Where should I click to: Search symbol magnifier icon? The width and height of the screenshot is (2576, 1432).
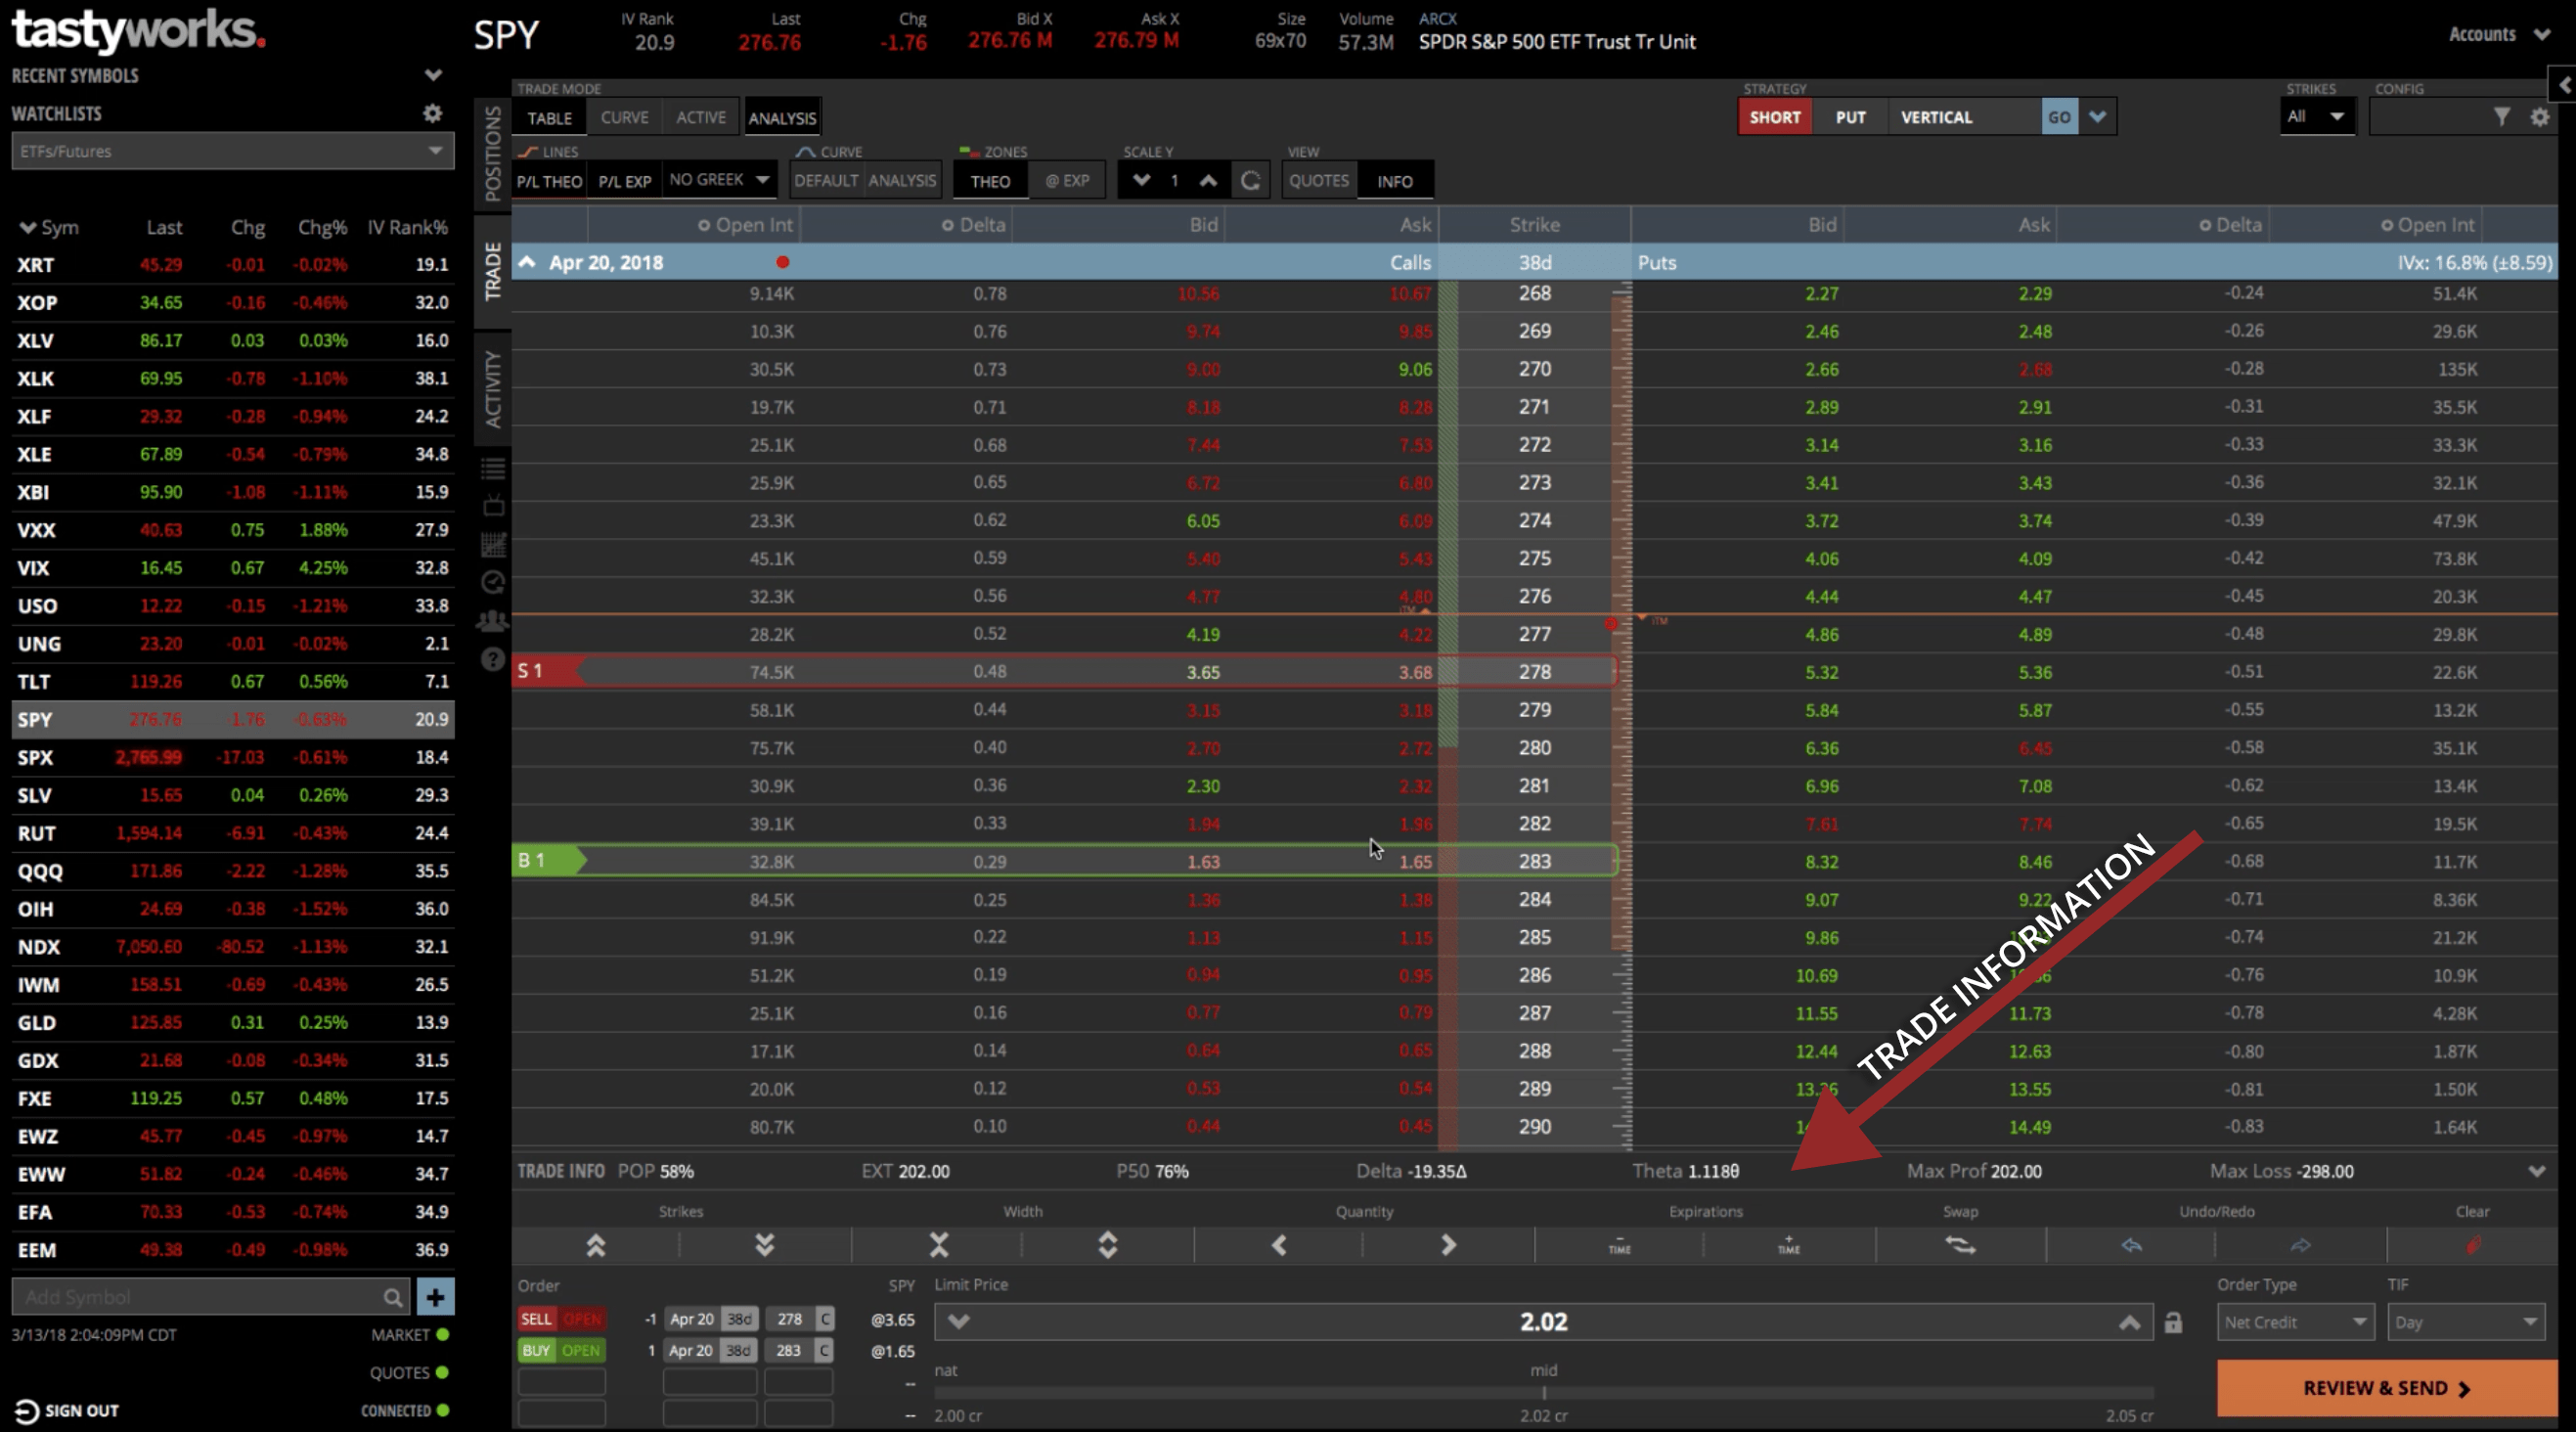392,1297
